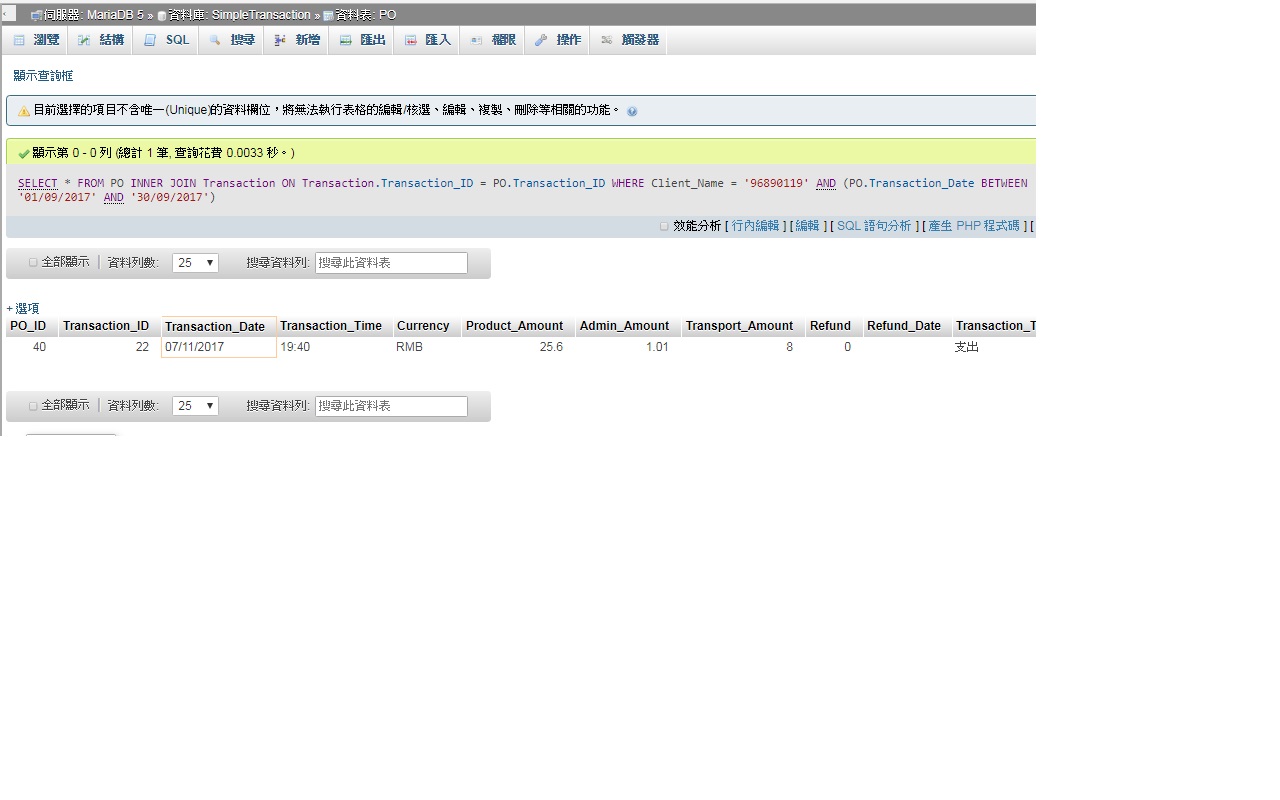Screen dimensions: 1280x800
Task: Click the SELECT keyword in the SQL query
Action: (38, 183)
